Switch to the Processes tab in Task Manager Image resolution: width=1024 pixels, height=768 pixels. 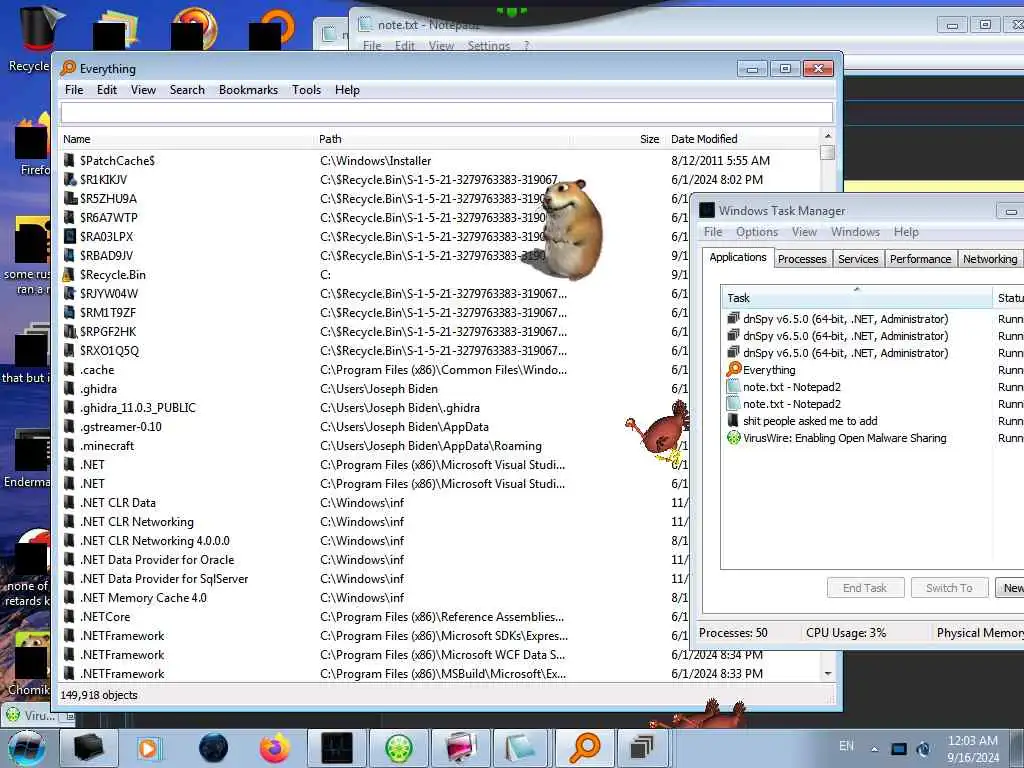pyautogui.click(x=802, y=259)
